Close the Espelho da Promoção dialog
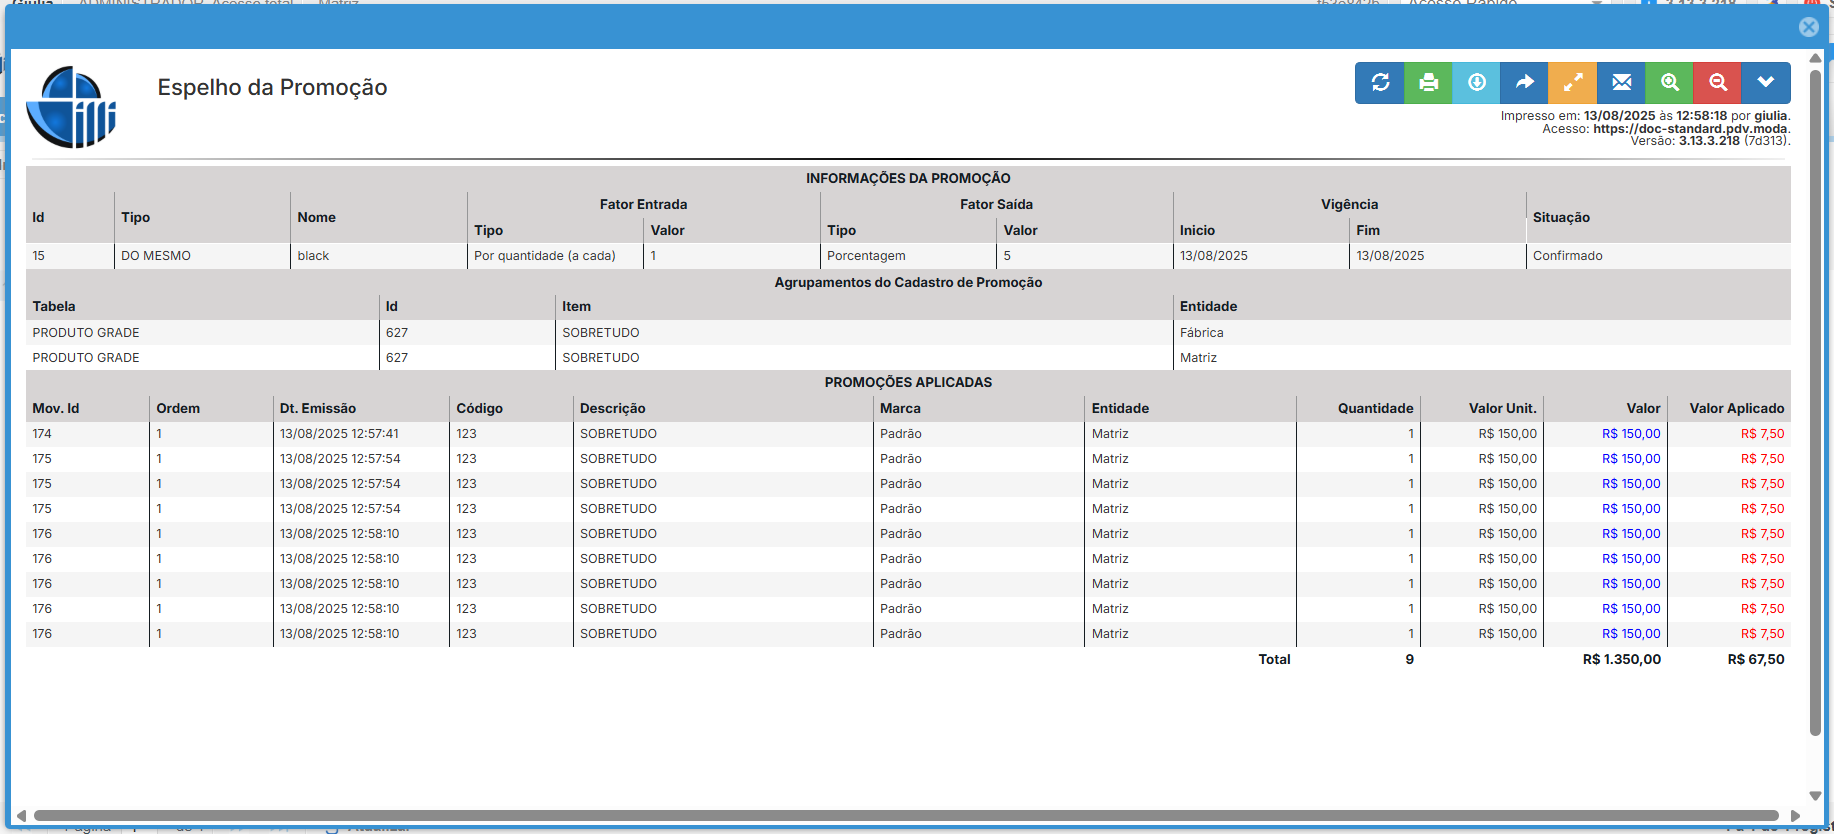The height and width of the screenshot is (834, 1834). pyautogui.click(x=1808, y=27)
